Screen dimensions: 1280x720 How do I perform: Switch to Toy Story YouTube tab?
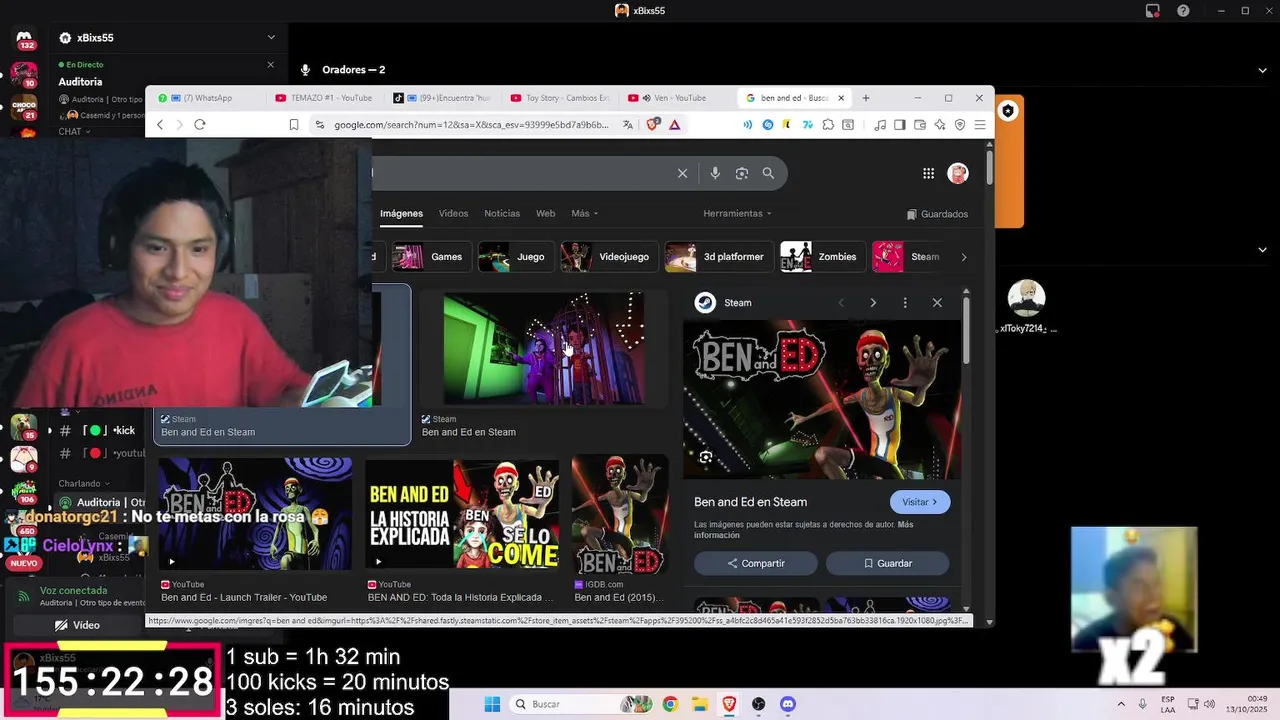pos(560,98)
